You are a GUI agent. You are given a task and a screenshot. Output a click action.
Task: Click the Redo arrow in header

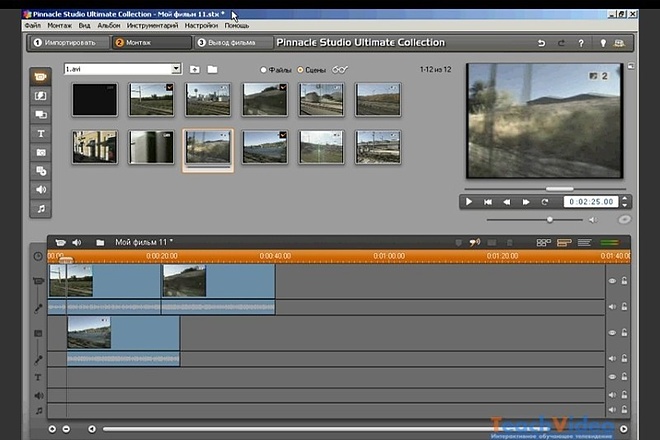pos(561,43)
